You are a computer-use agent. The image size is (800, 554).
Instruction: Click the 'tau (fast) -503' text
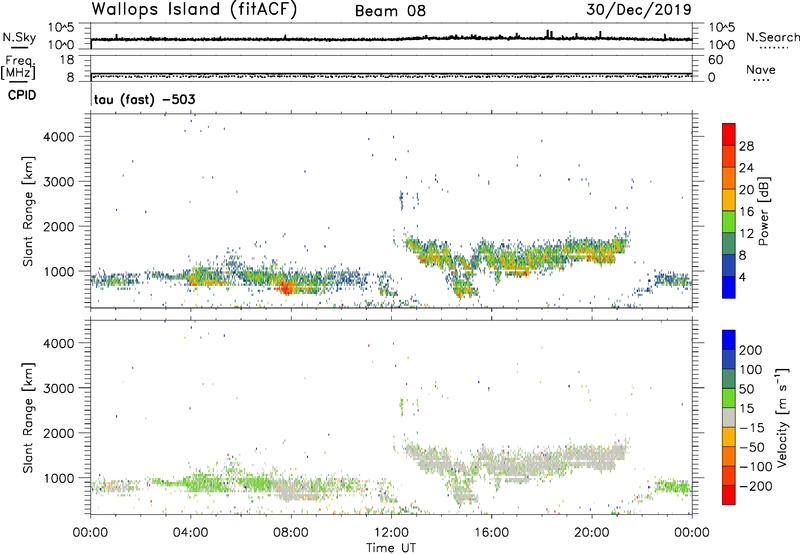[x=144, y=99]
